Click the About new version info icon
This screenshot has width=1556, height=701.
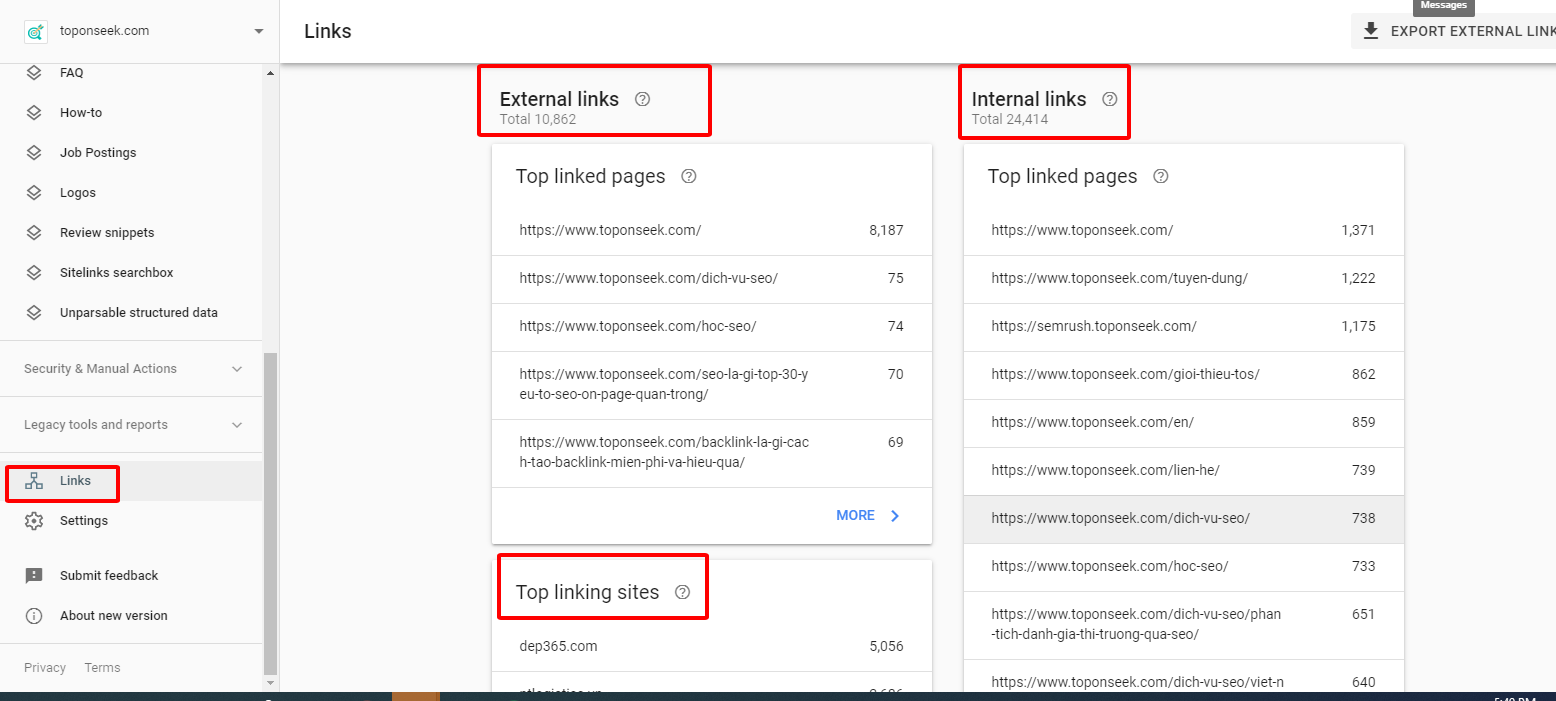pos(34,616)
